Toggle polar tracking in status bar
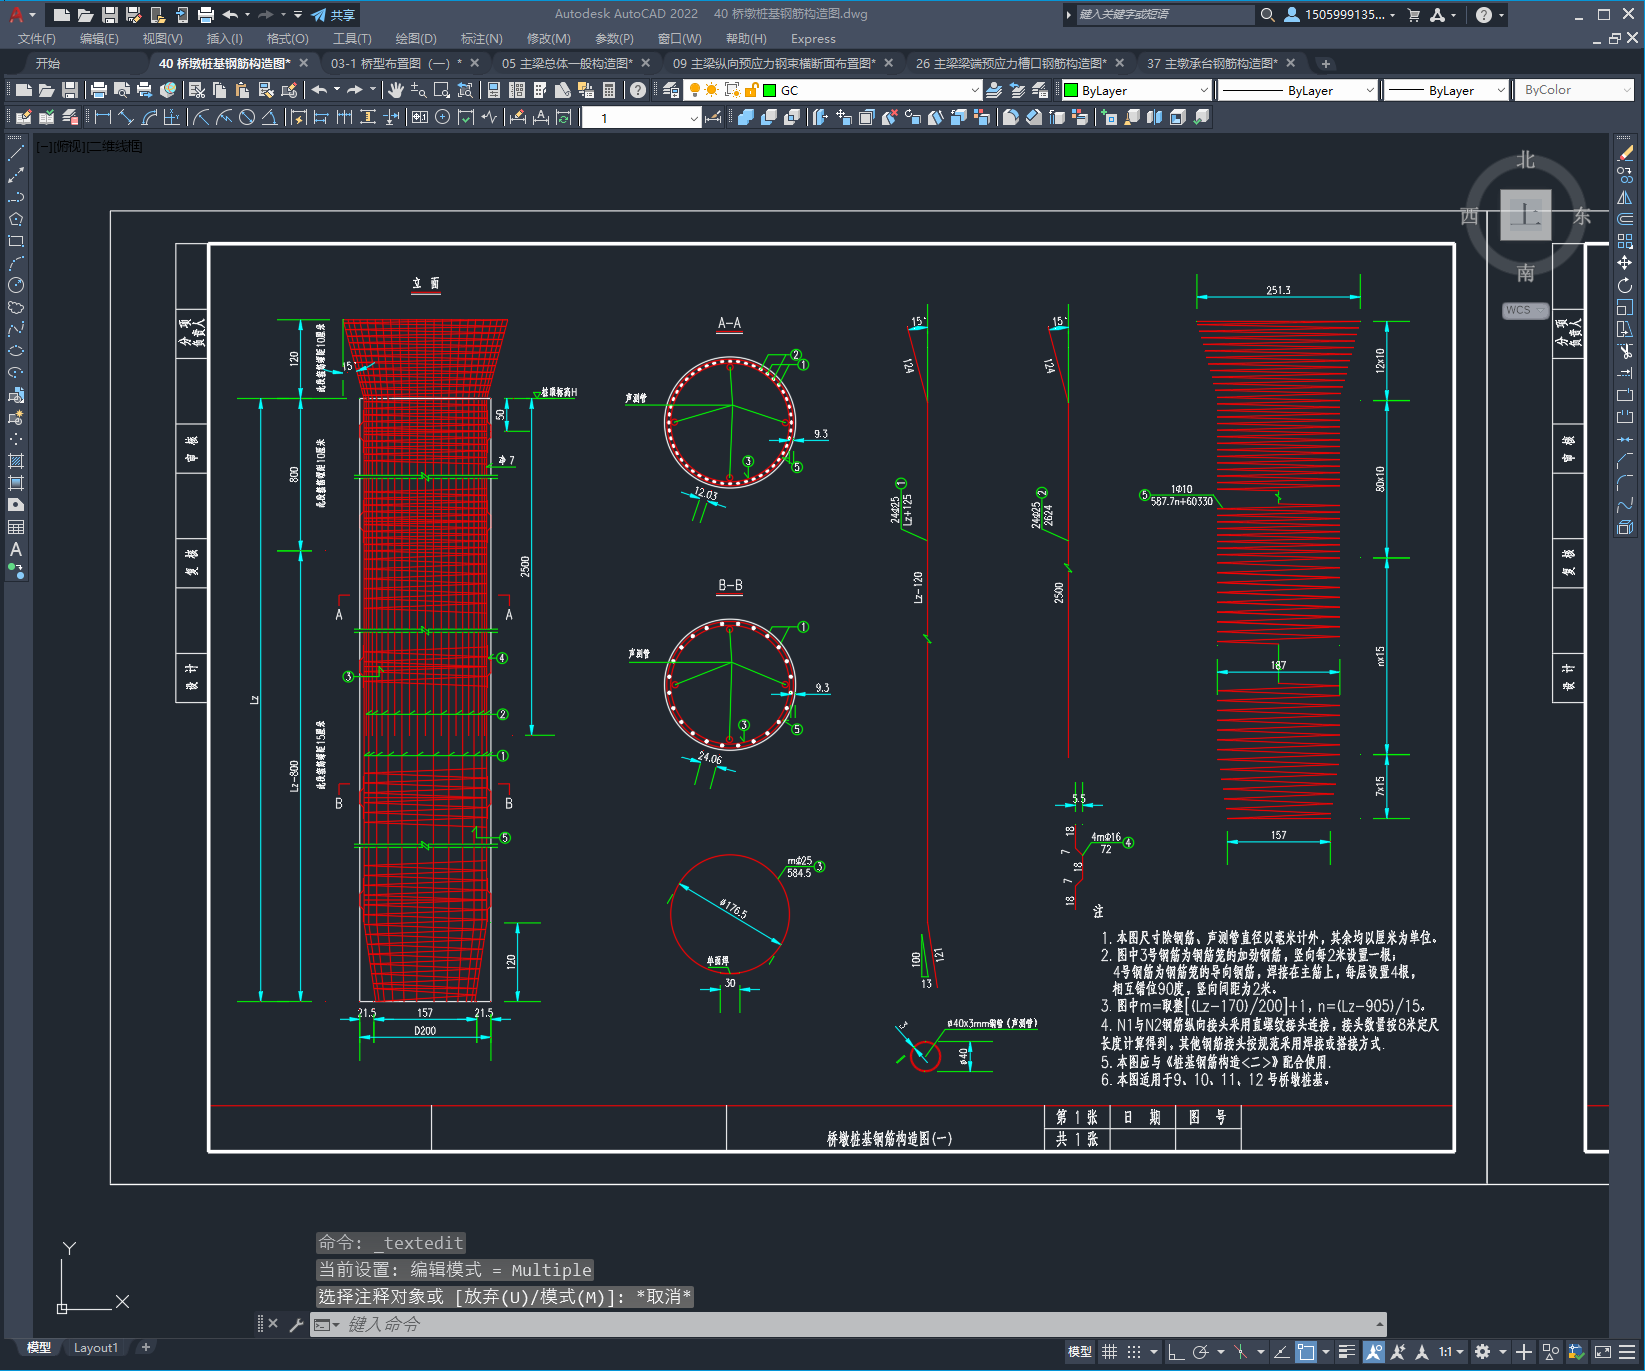 (1201, 1352)
